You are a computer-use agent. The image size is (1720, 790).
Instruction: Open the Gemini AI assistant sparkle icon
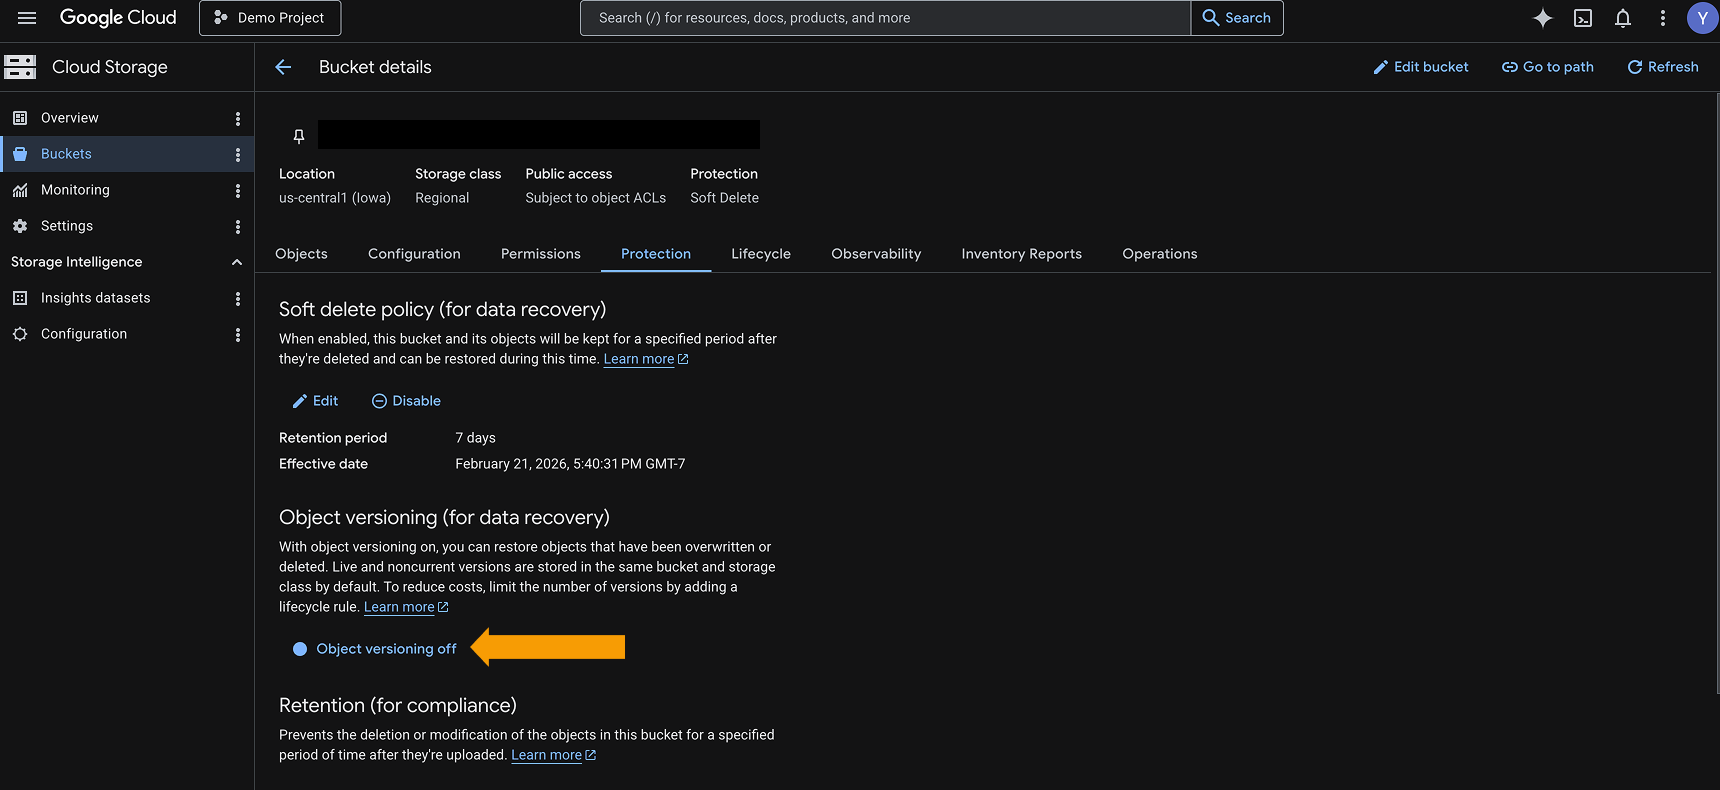click(x=1543, y=18)
